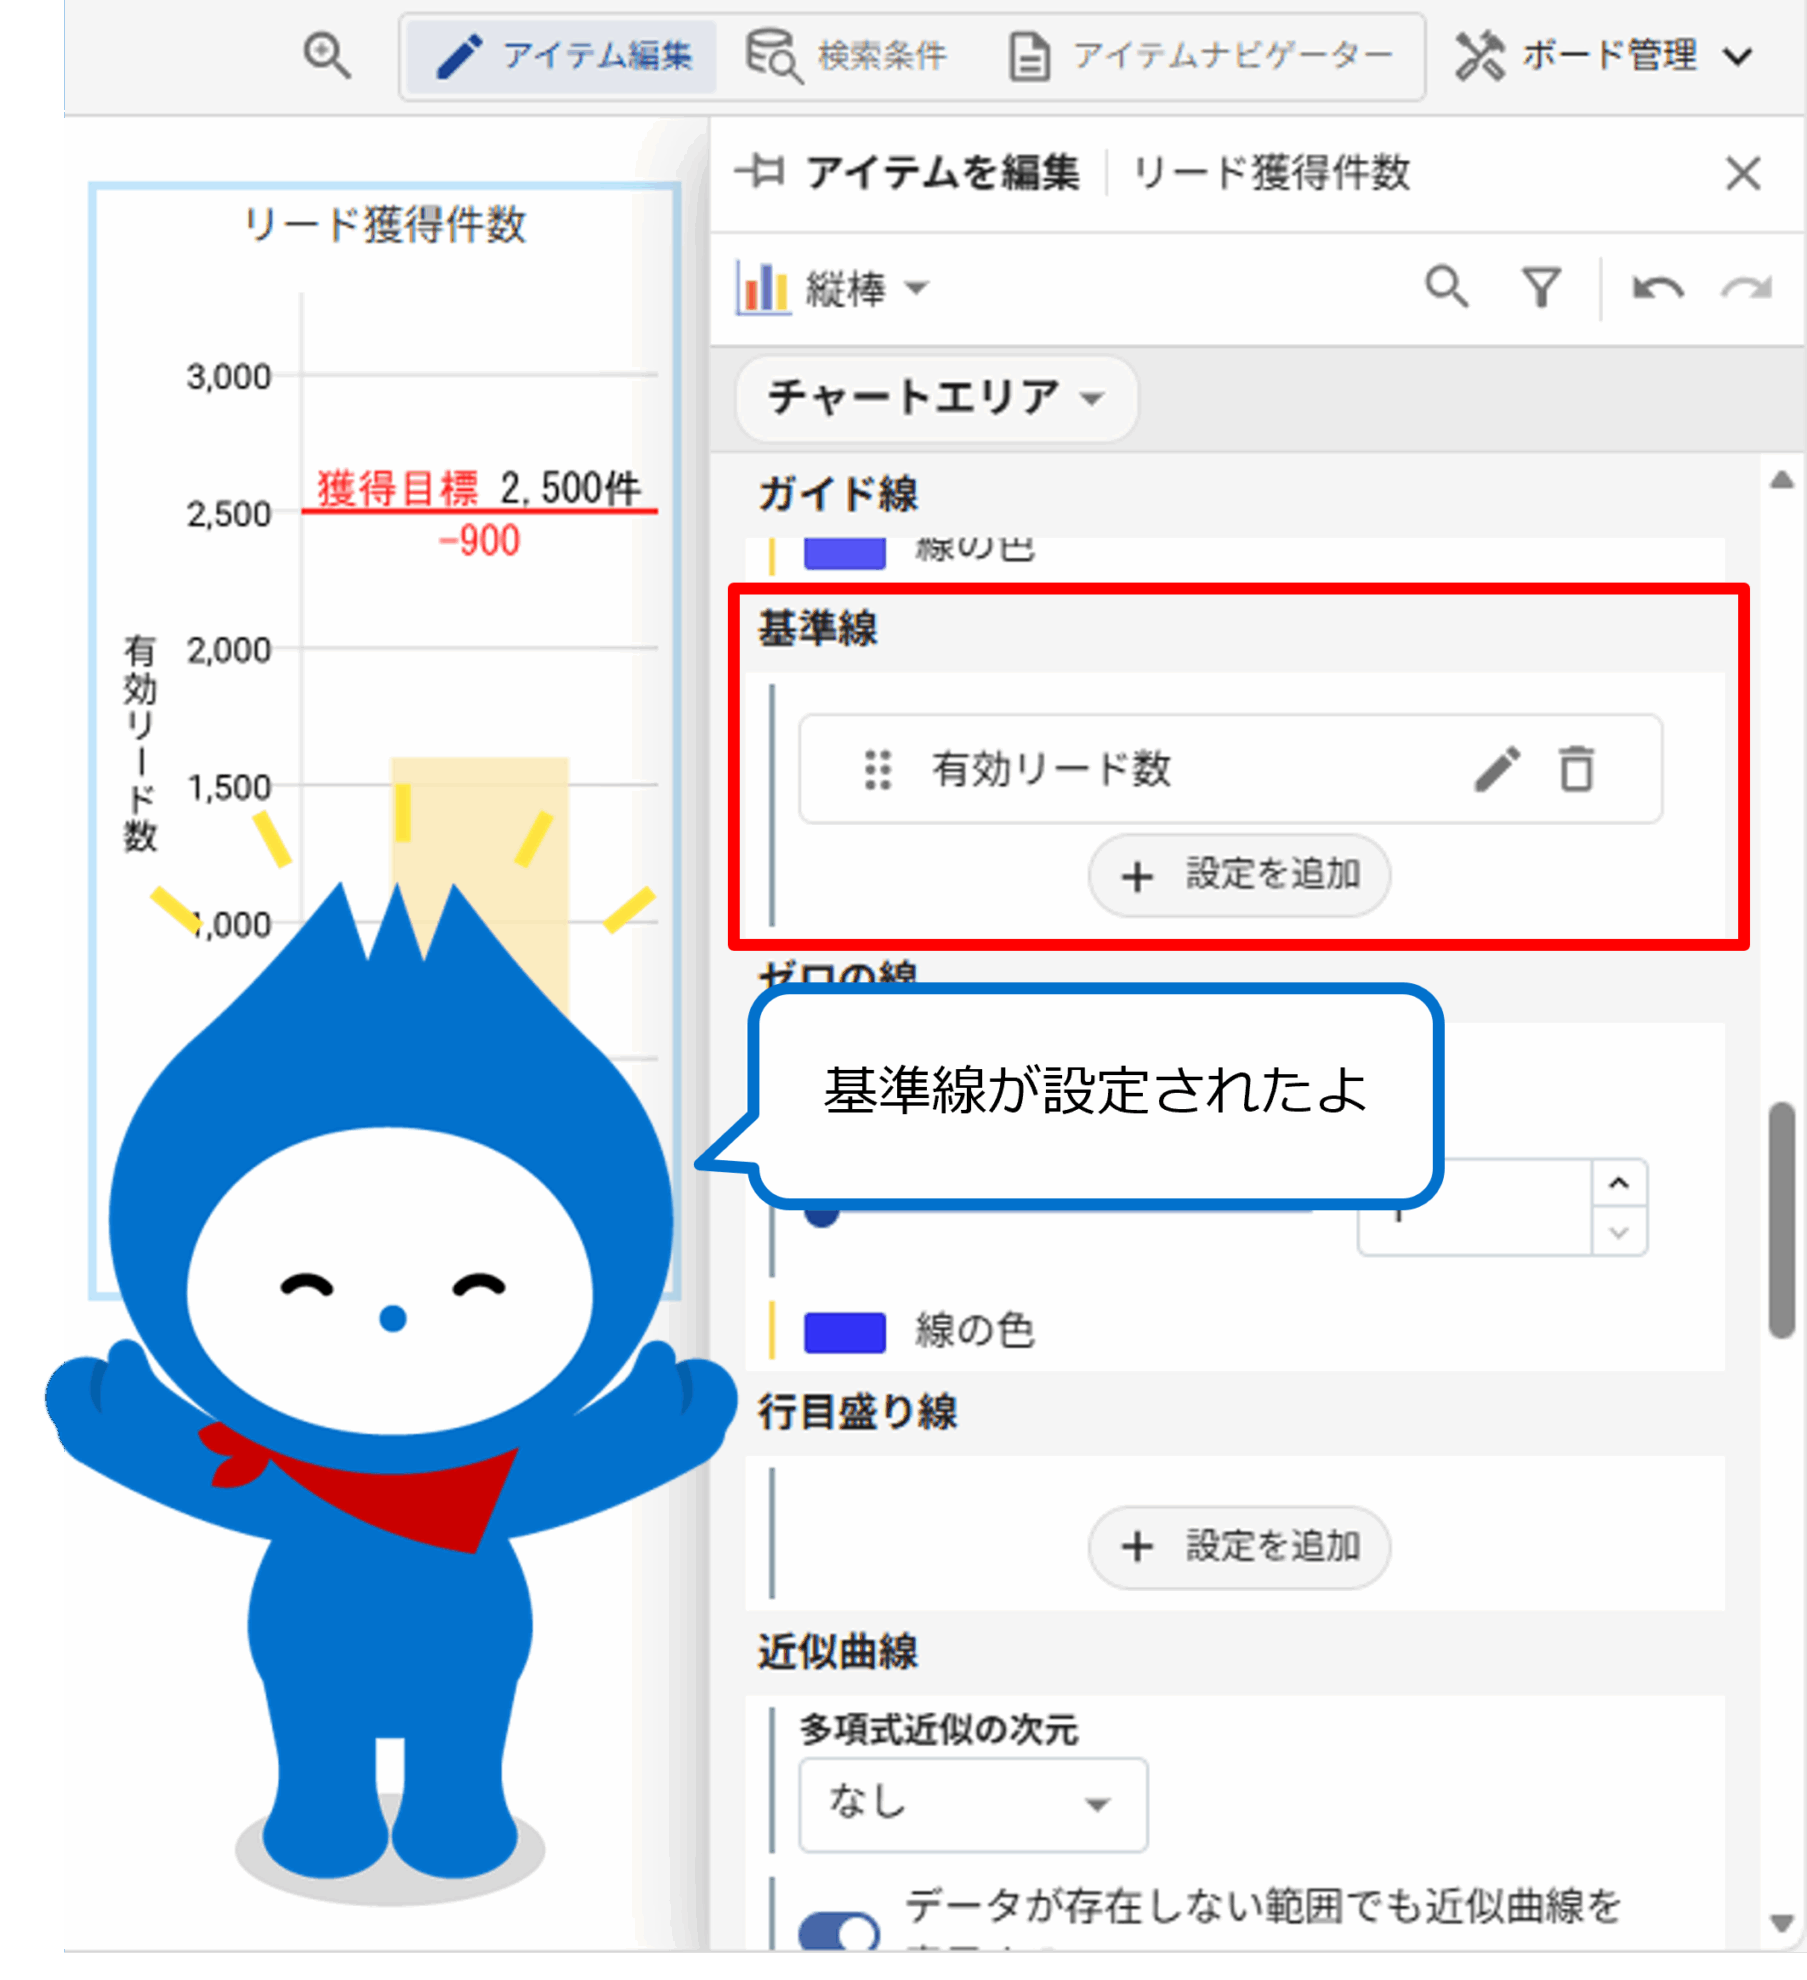Click the redo arrow icon

(1746, 289)
